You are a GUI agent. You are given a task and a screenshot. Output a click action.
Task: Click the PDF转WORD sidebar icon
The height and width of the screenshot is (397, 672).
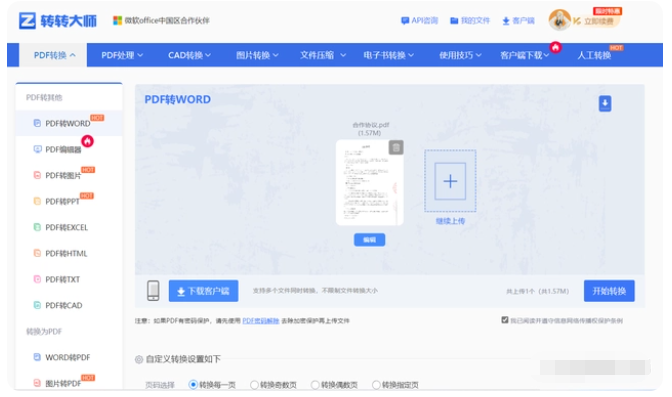pyautogui.click(x=37, y=123)
